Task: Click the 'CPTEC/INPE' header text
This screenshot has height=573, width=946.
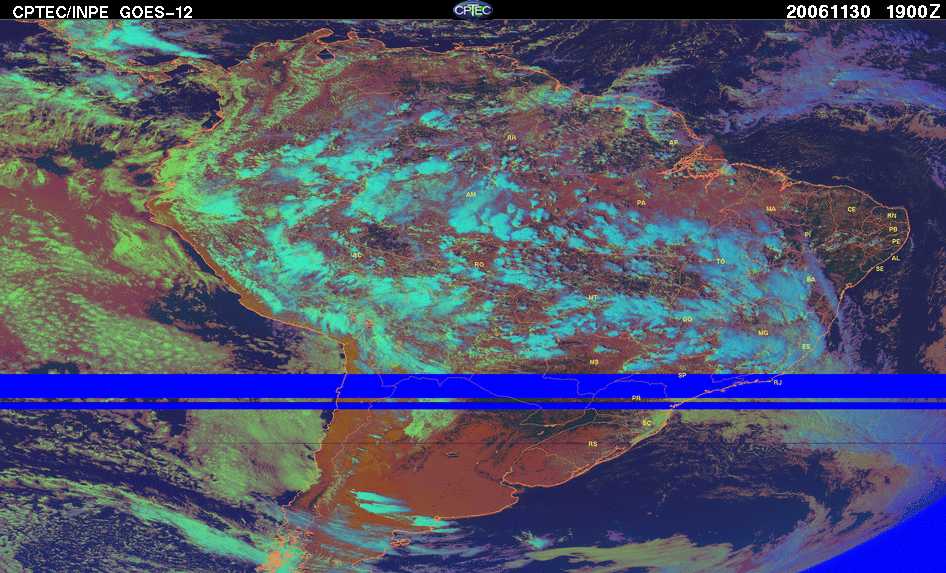Action: 60,12
